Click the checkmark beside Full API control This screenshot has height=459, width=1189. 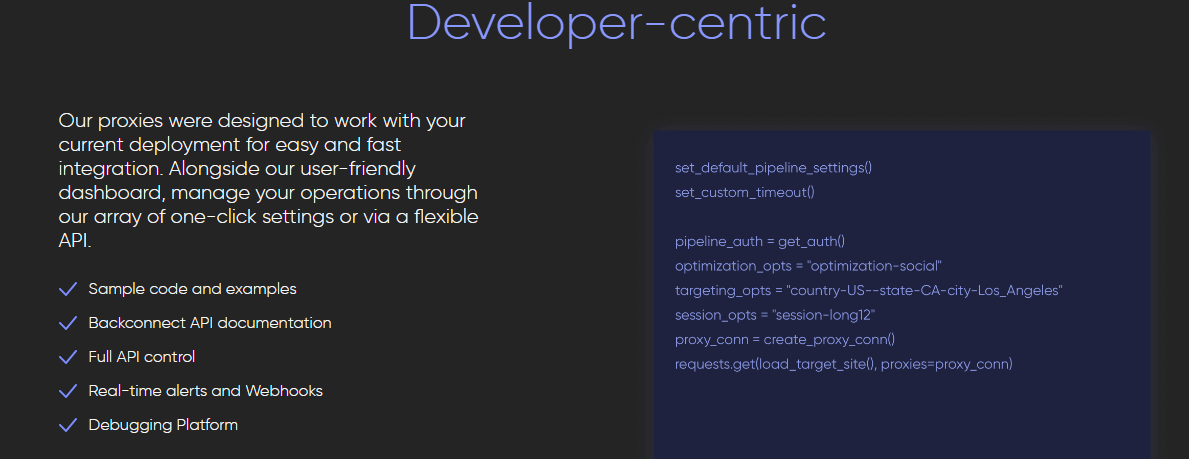[68, 357]
